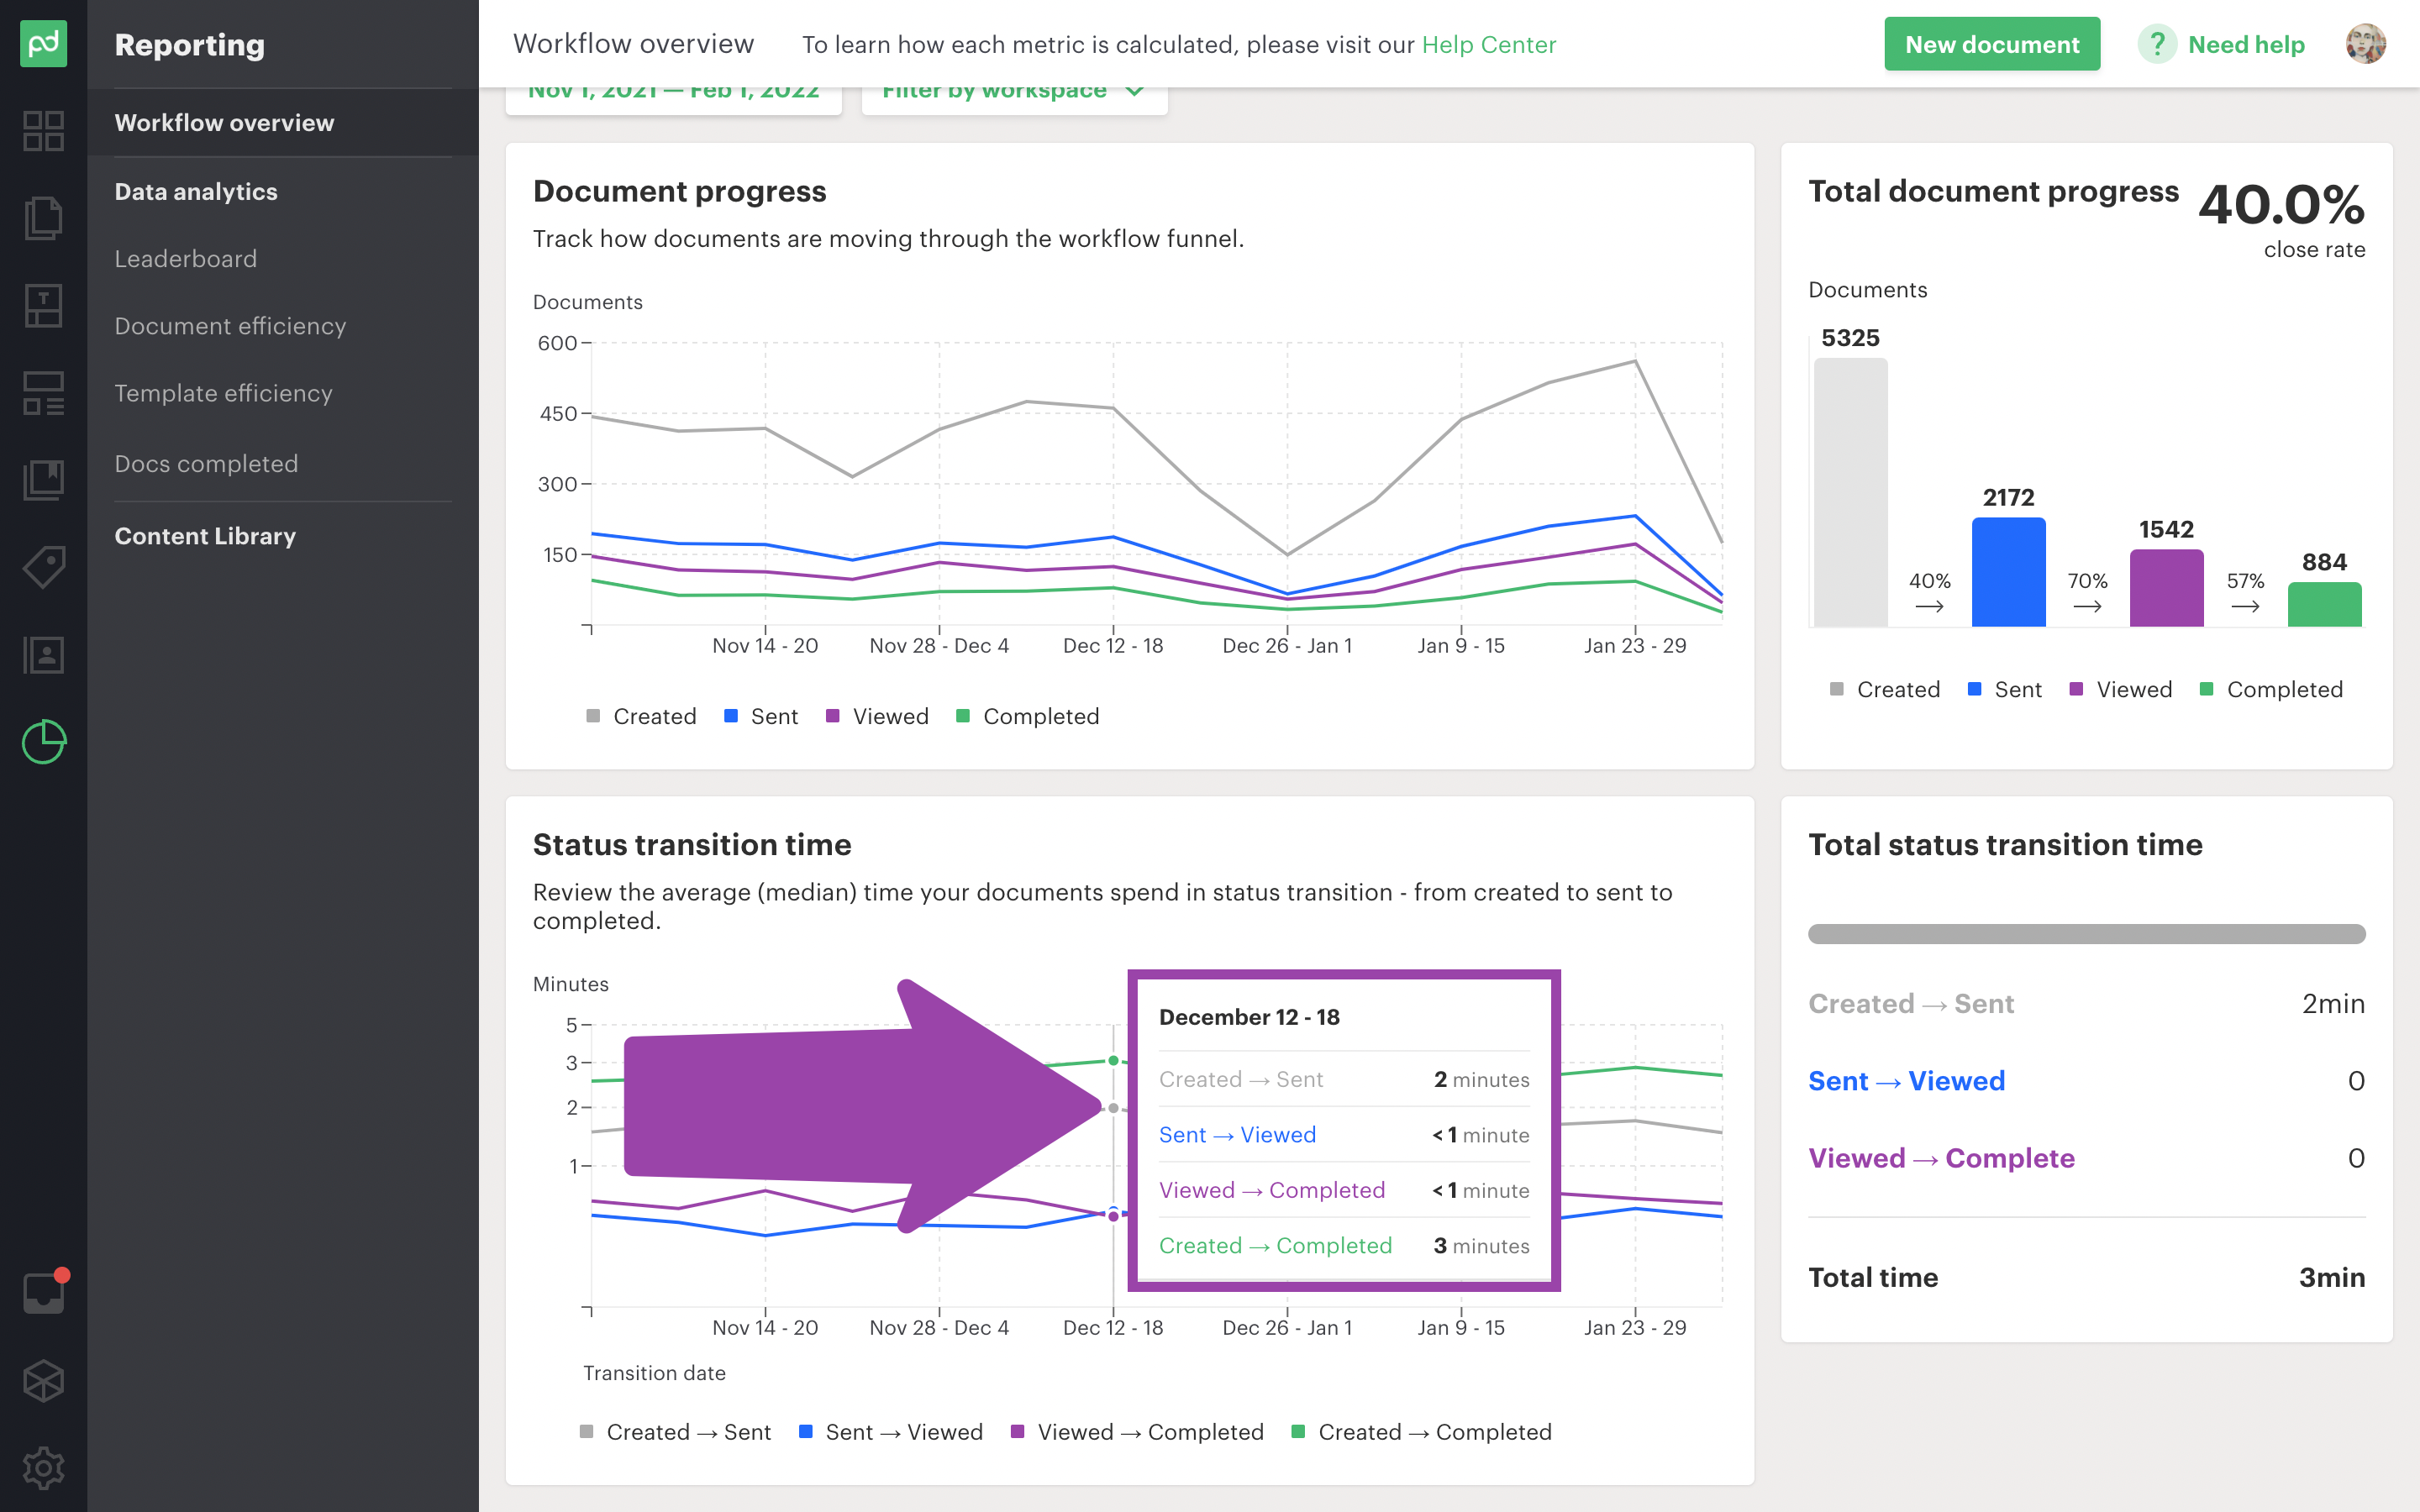Select Data analytics section

click(x=196, y=192)
